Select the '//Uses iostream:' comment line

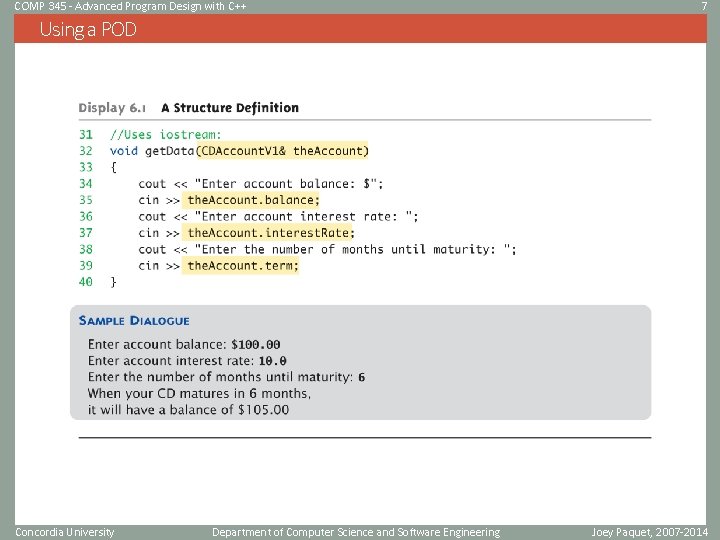166,135
